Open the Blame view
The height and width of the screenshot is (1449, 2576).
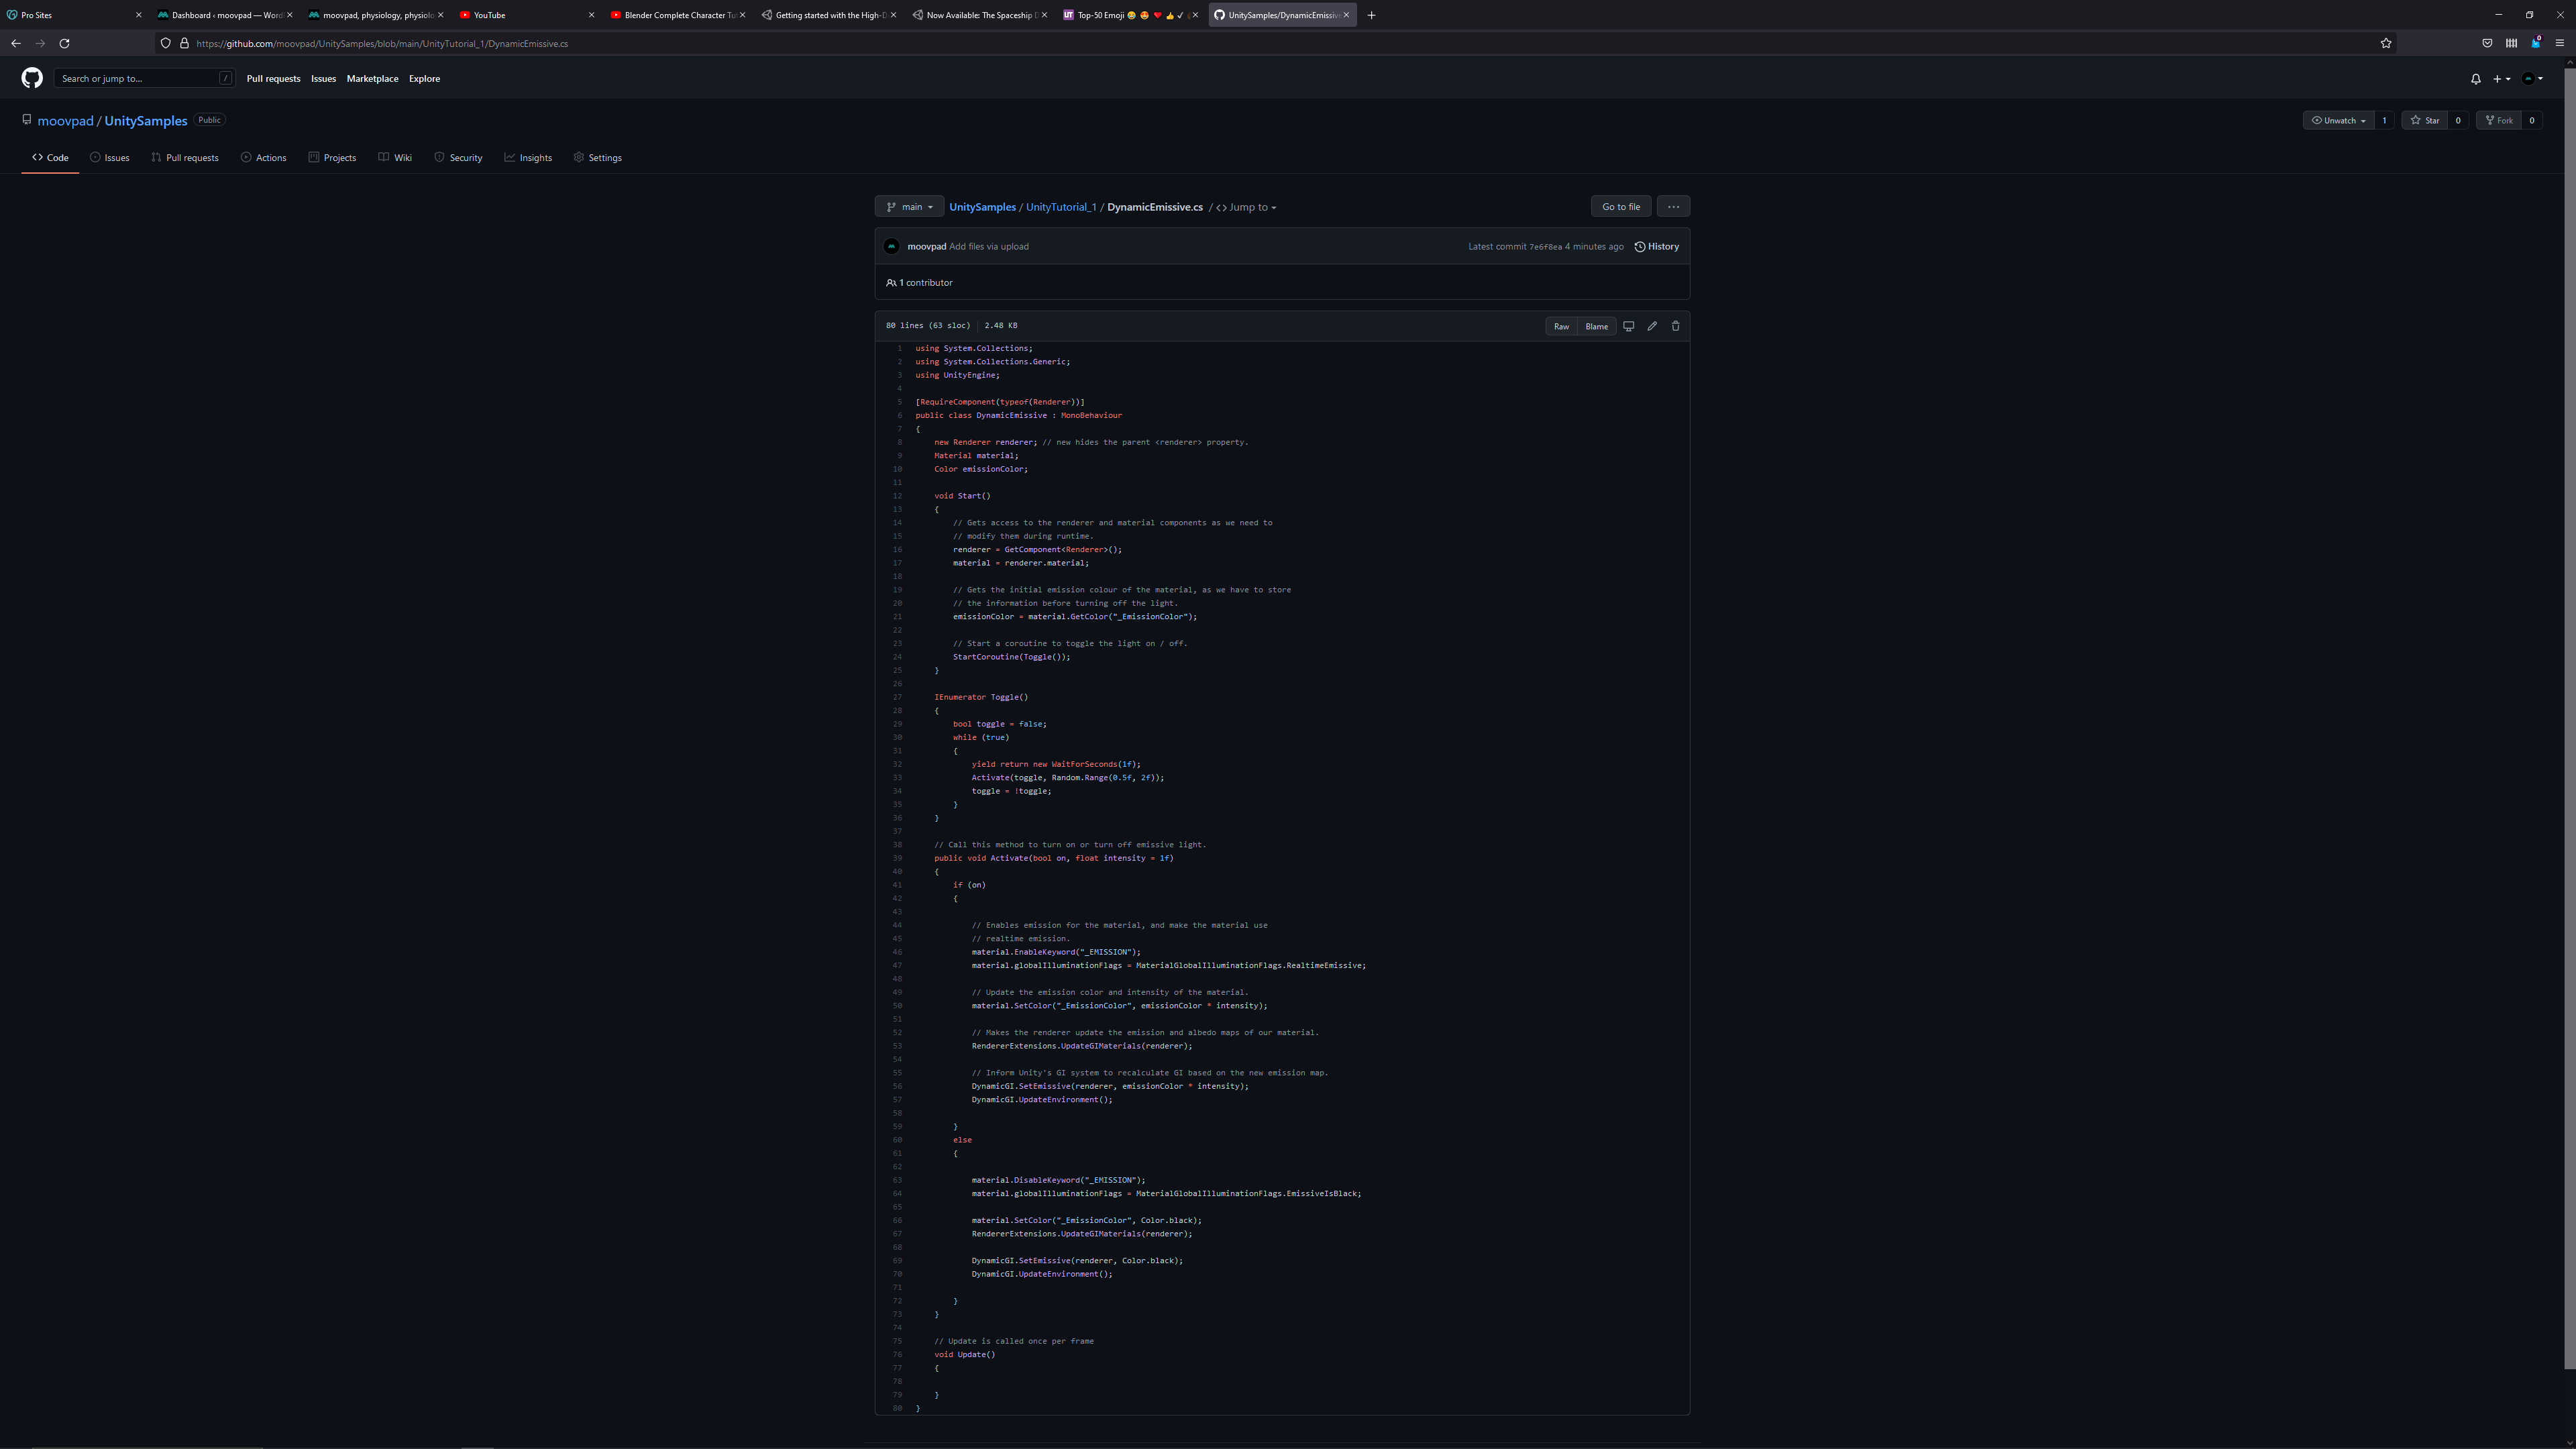pos(1596,326)
